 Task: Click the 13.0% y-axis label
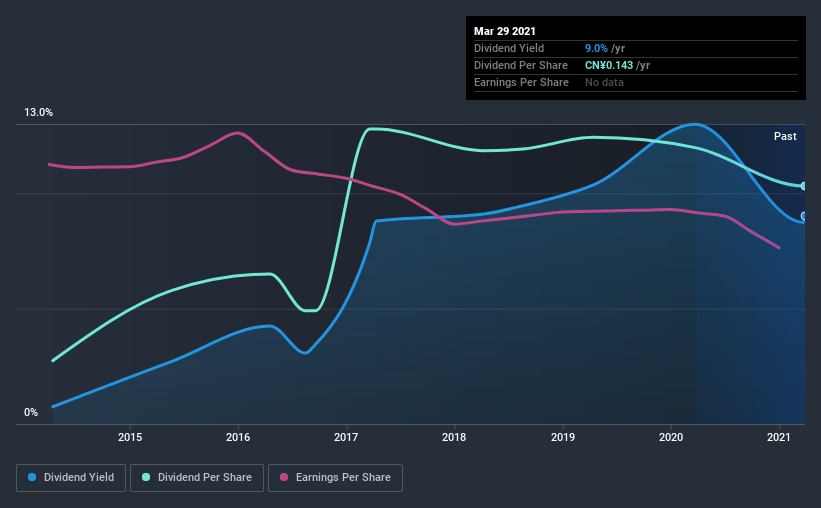point(38,113)
